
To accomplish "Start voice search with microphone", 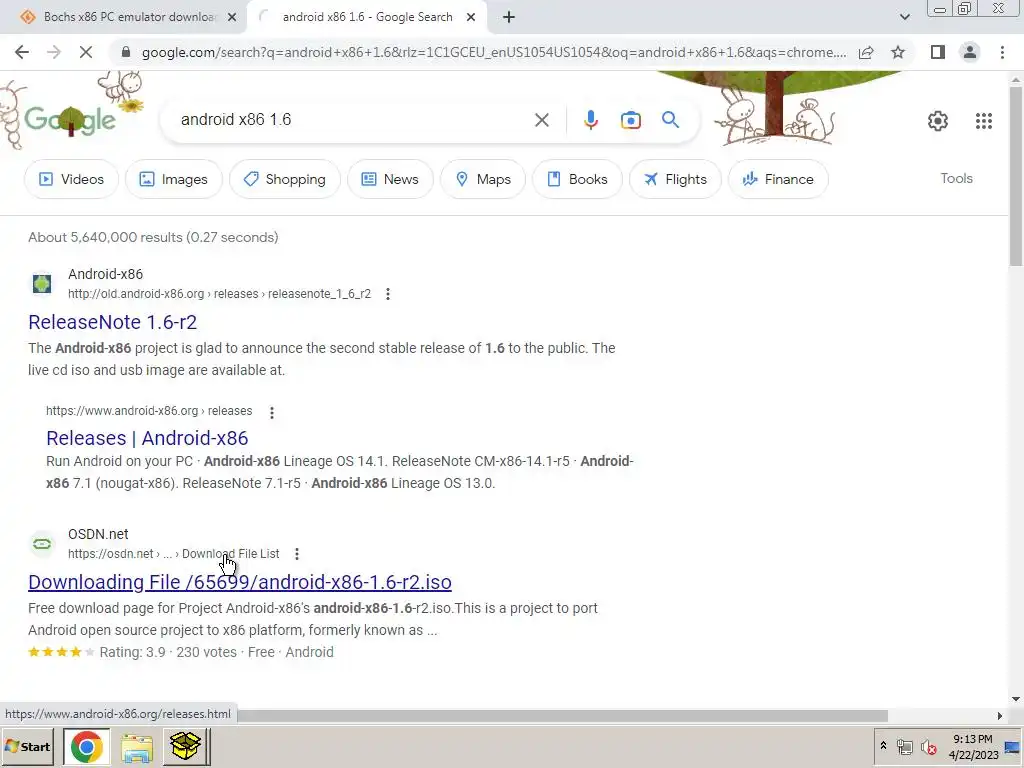I will [x=590, y=120].
